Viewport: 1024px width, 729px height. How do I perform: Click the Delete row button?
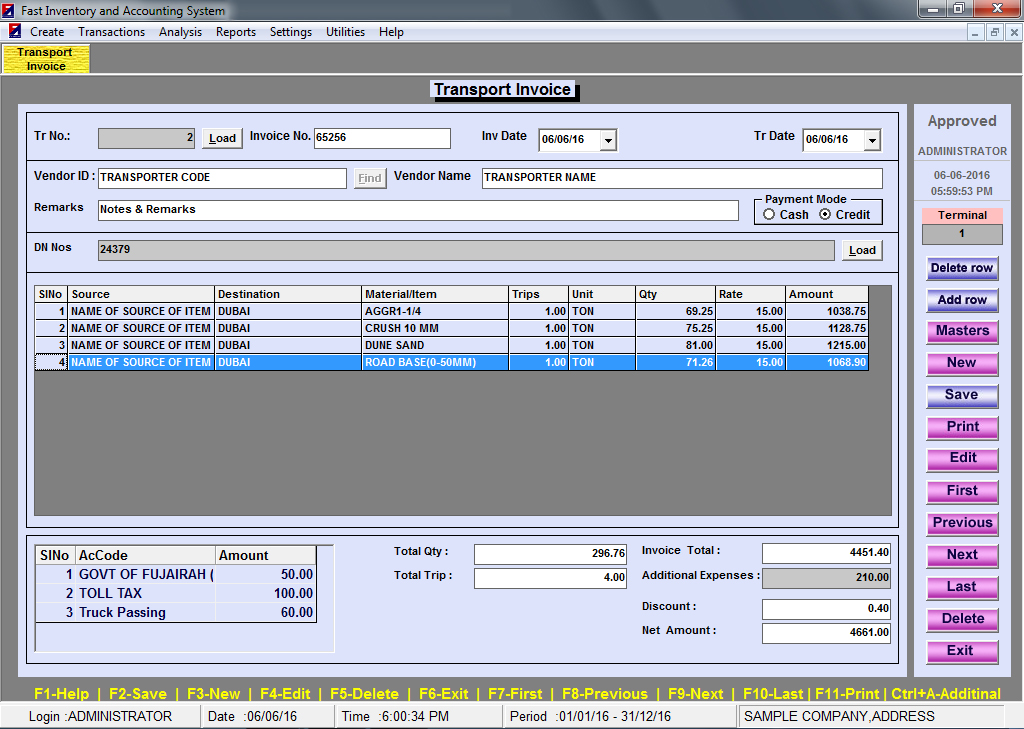(x=962, y=268)
